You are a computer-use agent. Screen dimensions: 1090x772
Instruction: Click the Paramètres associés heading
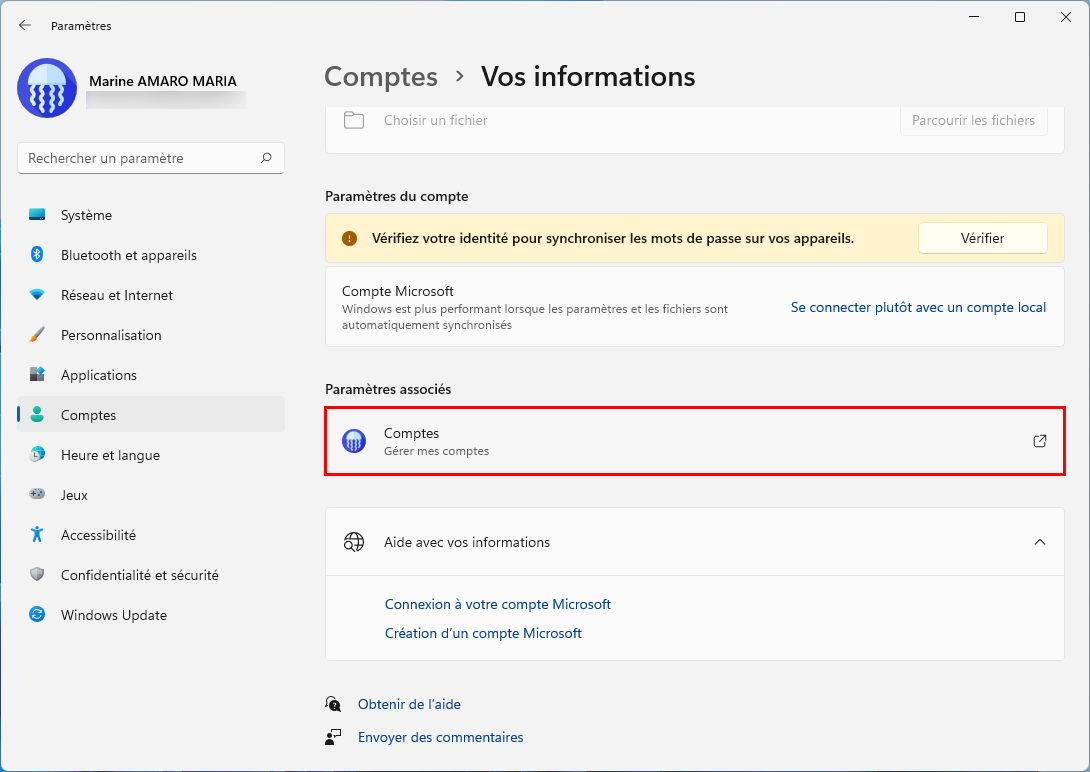click(x=388, y=389)
